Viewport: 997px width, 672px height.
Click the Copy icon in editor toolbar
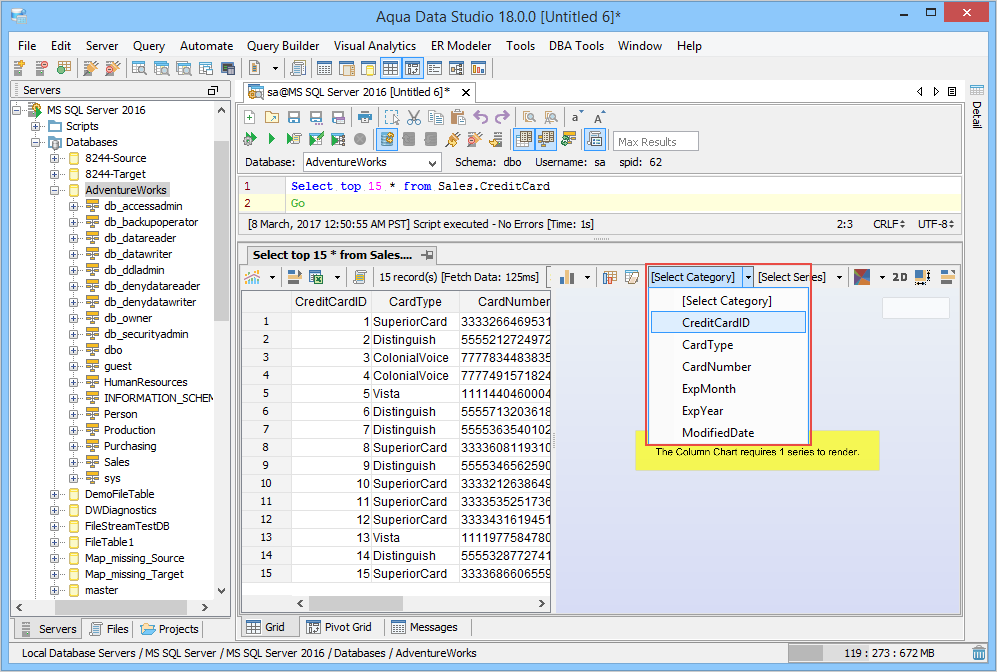click(x=436, y=118)
